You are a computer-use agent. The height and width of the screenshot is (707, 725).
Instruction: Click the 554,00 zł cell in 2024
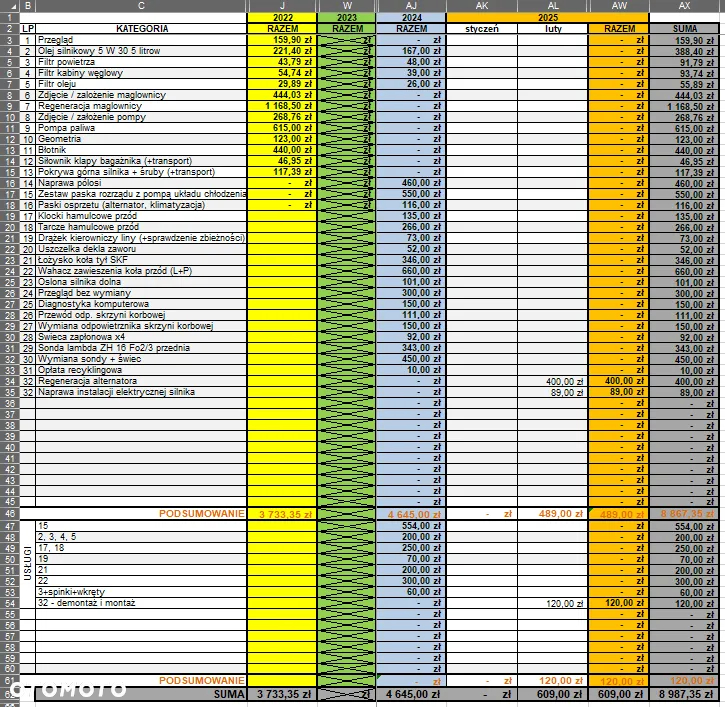[412, 526]
